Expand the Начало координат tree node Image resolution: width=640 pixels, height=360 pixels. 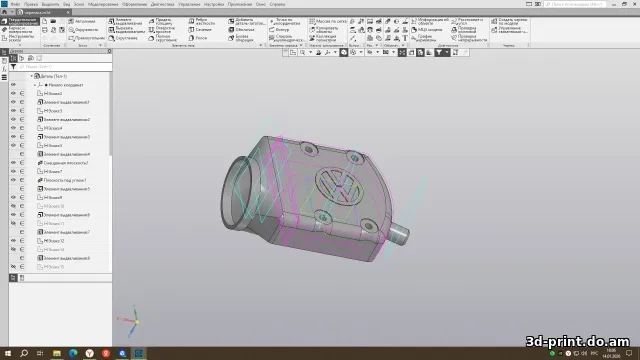click(x=35, y=85)
